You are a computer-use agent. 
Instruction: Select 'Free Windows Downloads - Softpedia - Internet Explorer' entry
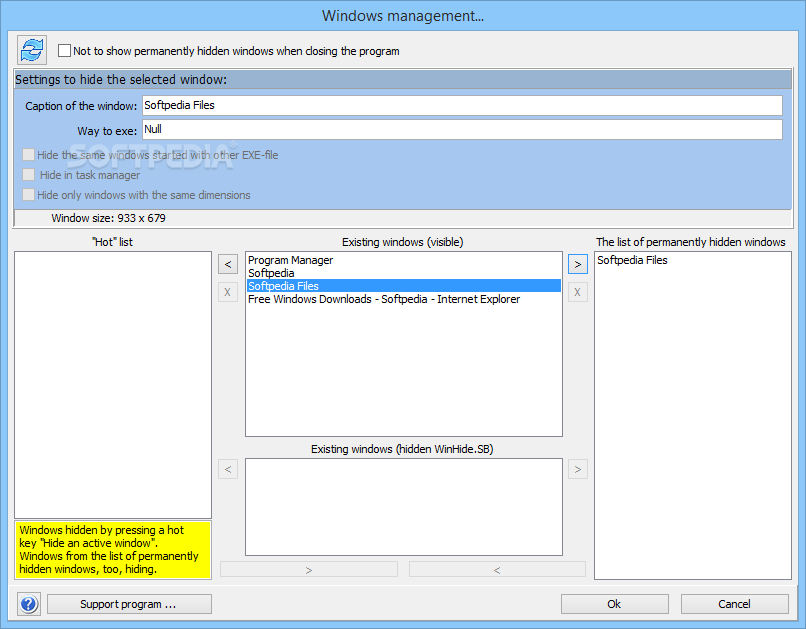coord(404,299)
